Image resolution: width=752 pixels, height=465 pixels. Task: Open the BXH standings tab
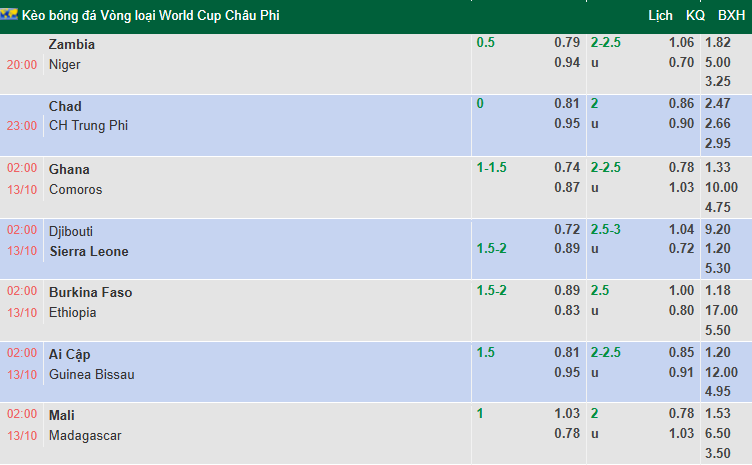pos(731,16)
